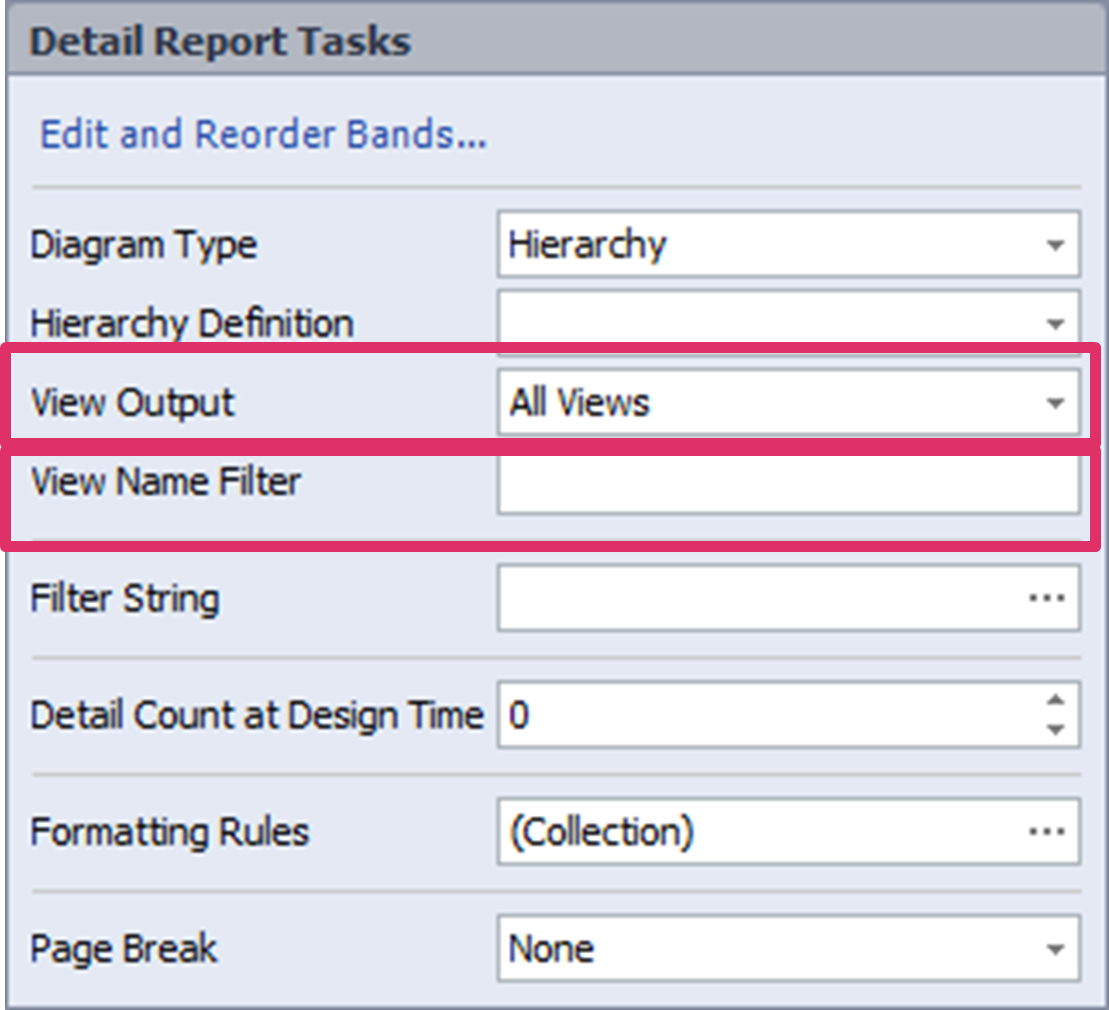Open the Formatting Rules ellipsis collection editor

click(1046, 832)
